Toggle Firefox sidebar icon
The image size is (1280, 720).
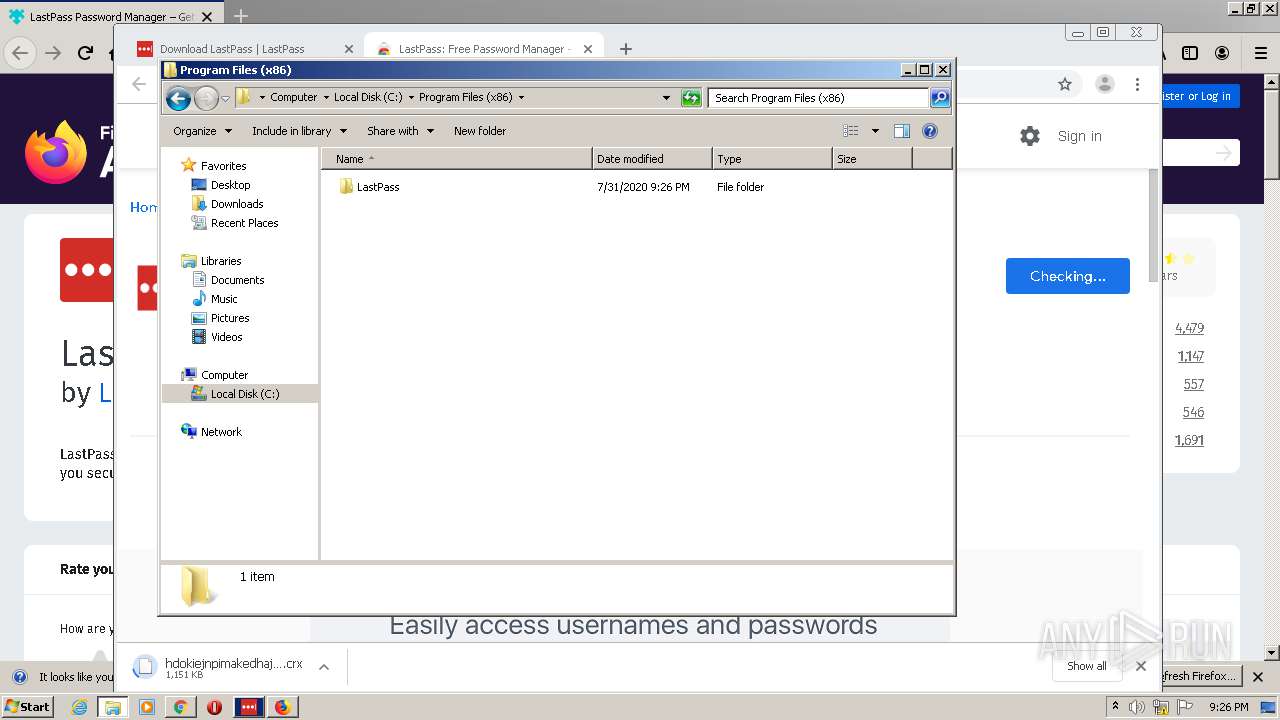point(1190,53)
